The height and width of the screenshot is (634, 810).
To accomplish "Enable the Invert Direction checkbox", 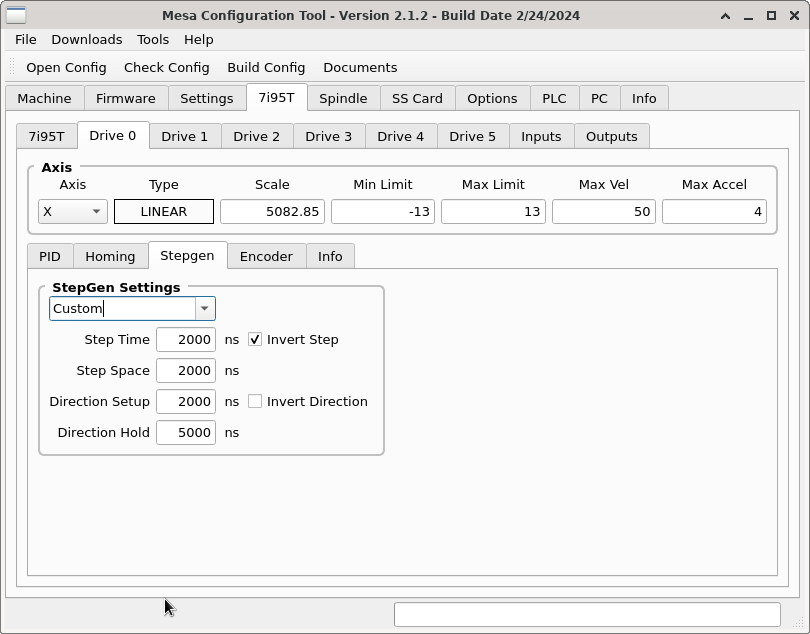I will click(x=255, y=401).
